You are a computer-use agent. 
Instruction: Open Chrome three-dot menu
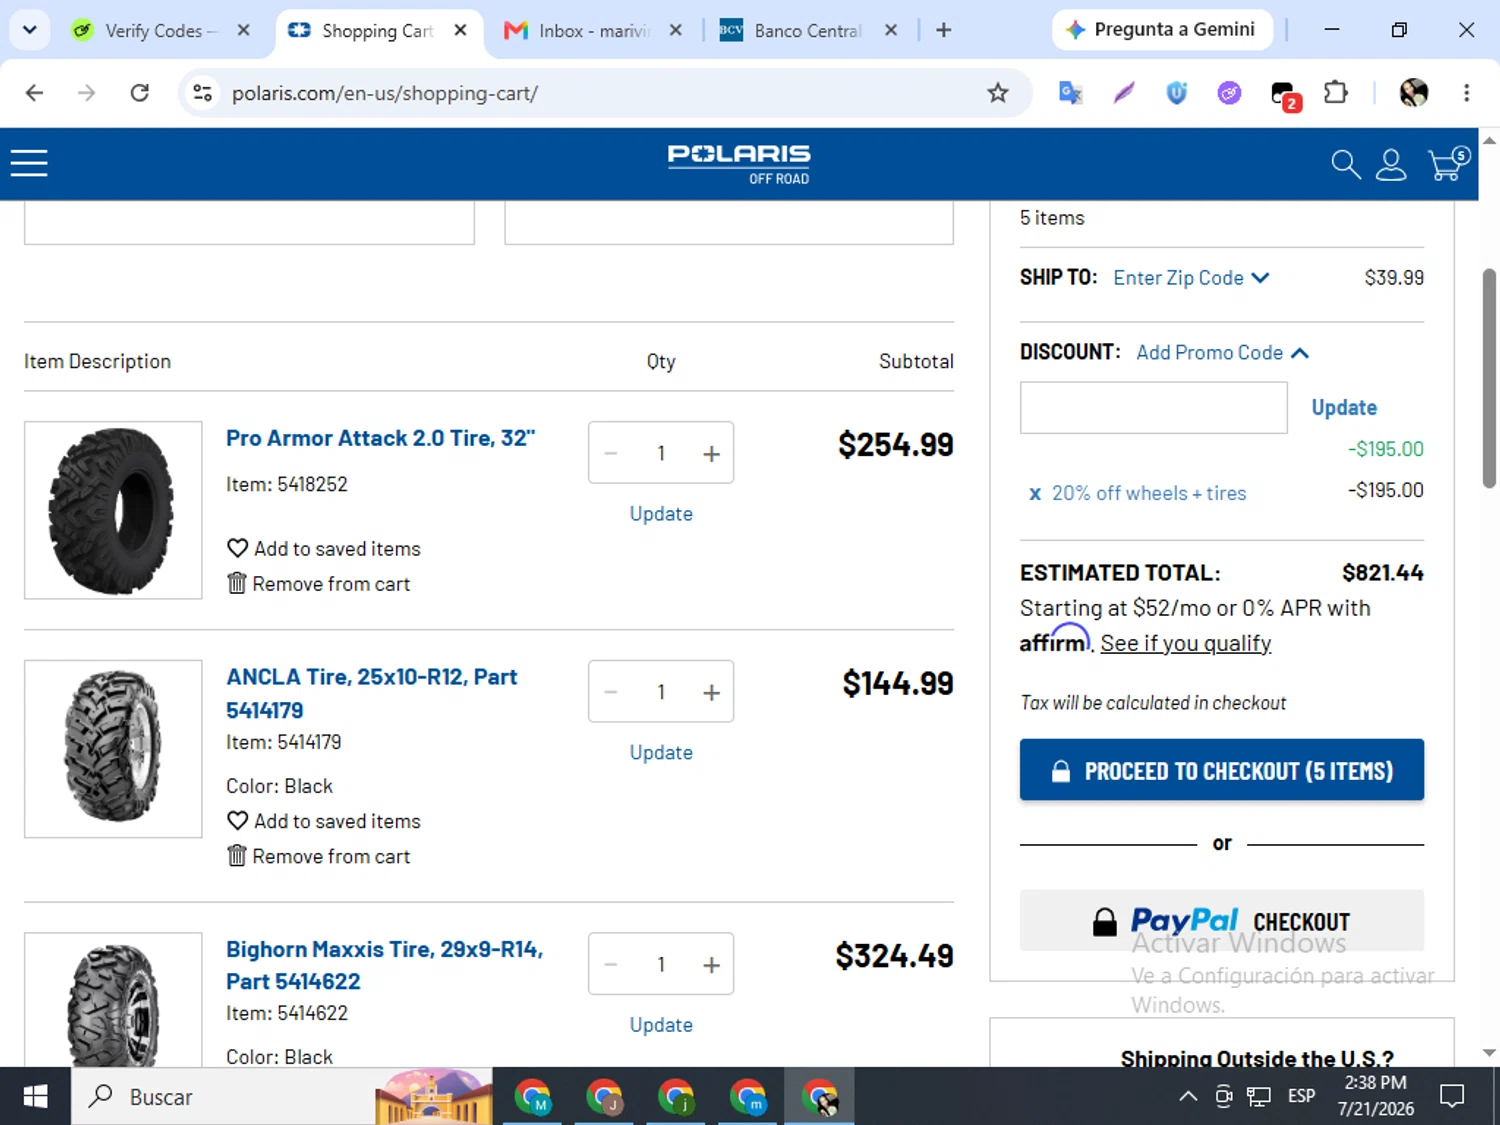point(1466,93)
